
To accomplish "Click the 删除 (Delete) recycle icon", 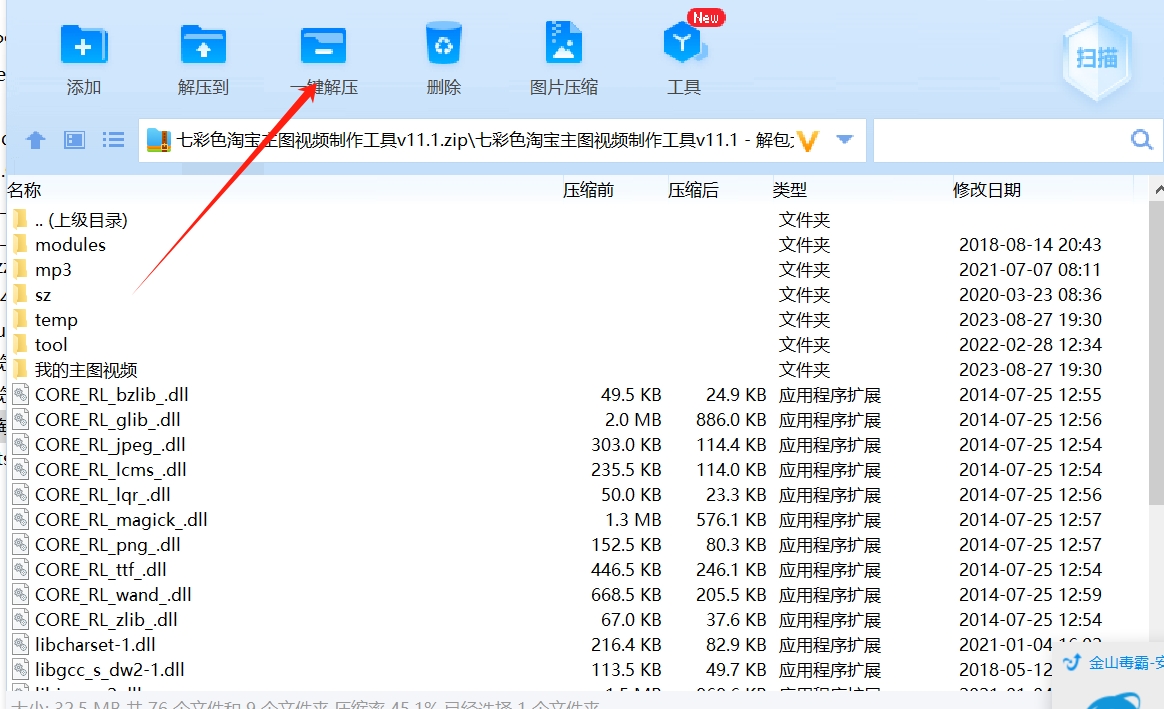I will coord(444,43).
